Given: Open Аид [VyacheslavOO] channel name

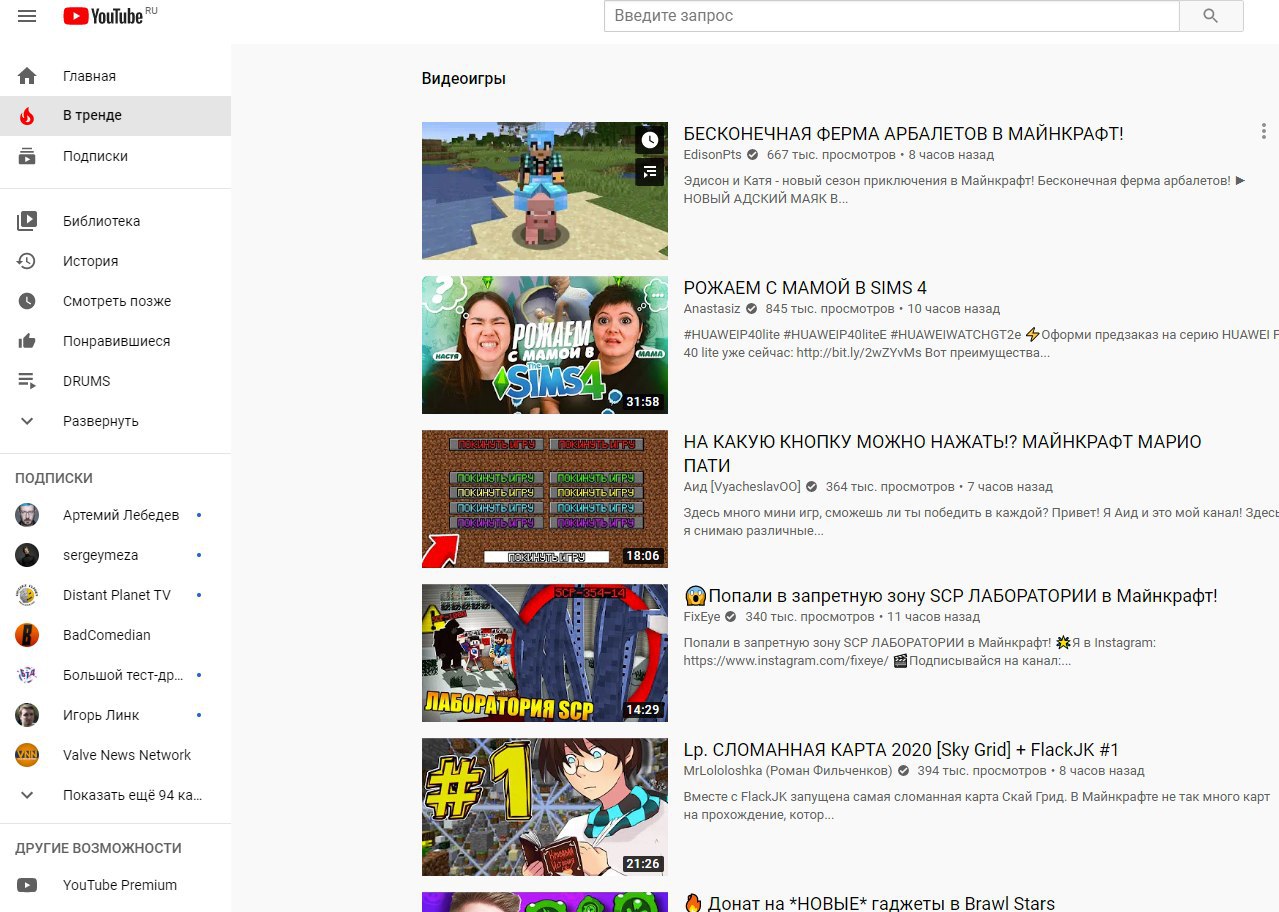Looking at the screenshot, I should 742,487.
